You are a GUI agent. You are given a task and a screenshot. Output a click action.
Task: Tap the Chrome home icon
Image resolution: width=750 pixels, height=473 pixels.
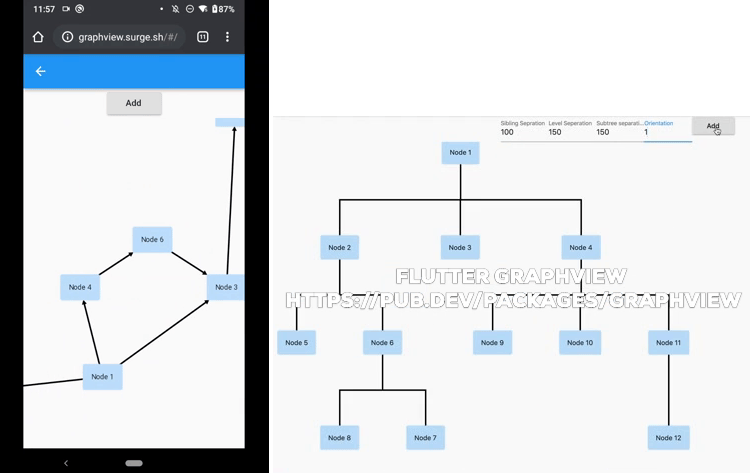pos(38,37)
